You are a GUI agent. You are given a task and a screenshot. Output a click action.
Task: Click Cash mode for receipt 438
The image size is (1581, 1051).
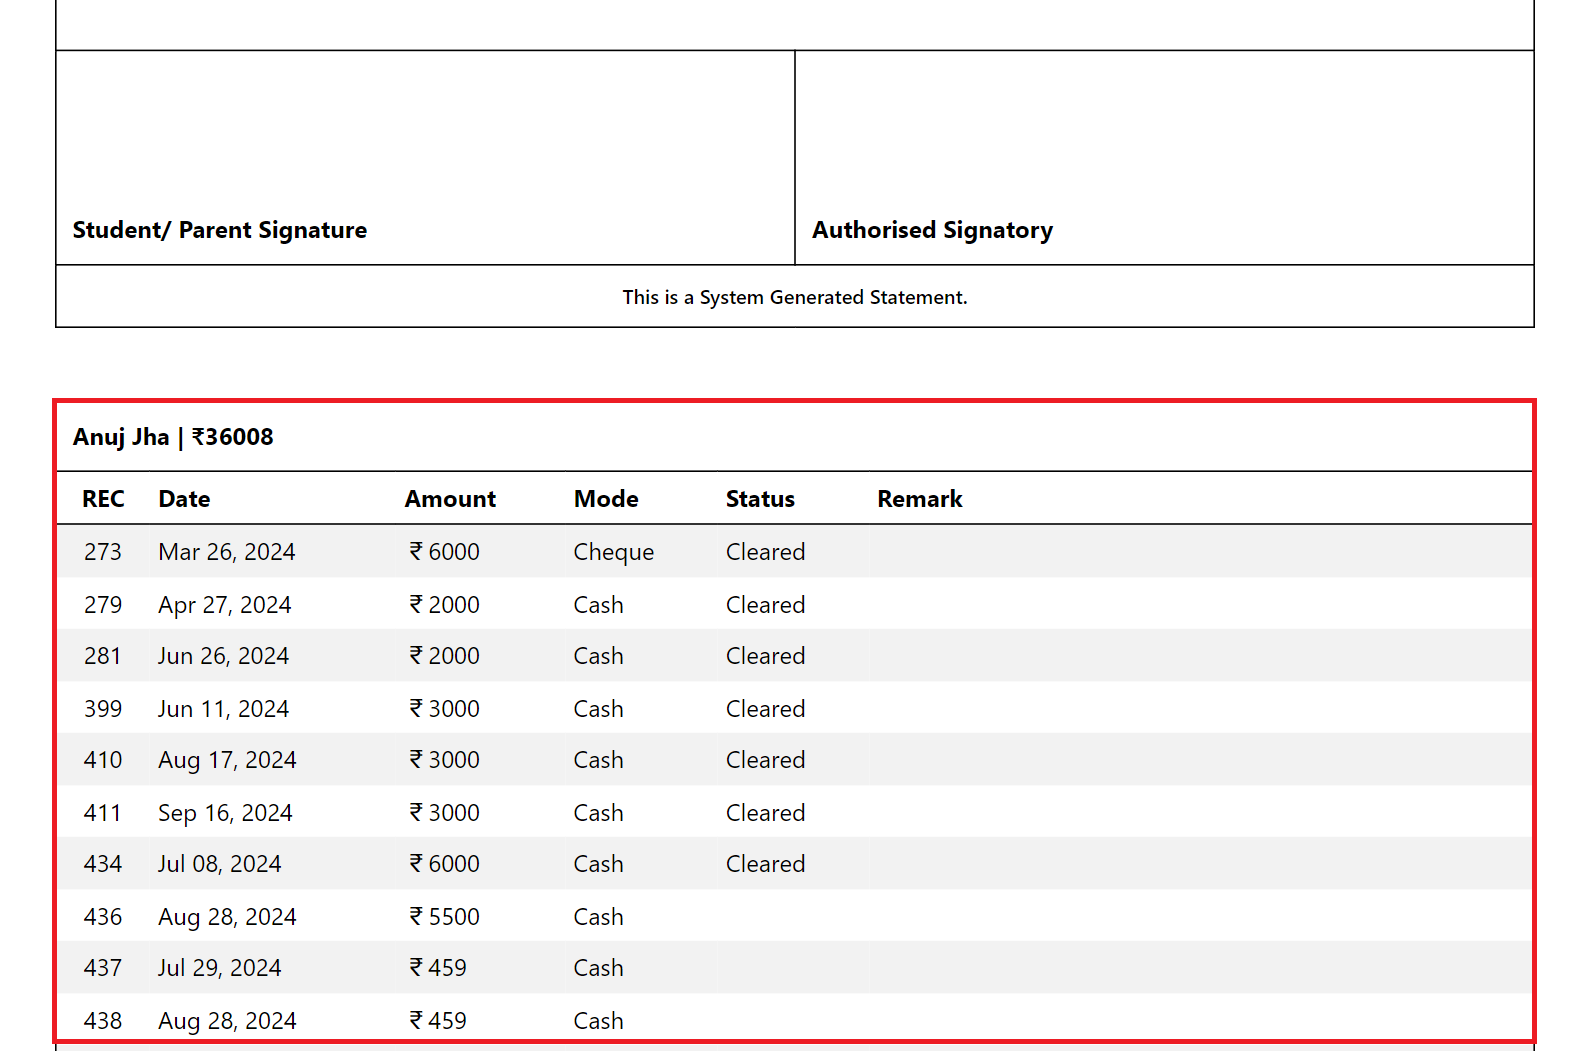click(599, 1021)
